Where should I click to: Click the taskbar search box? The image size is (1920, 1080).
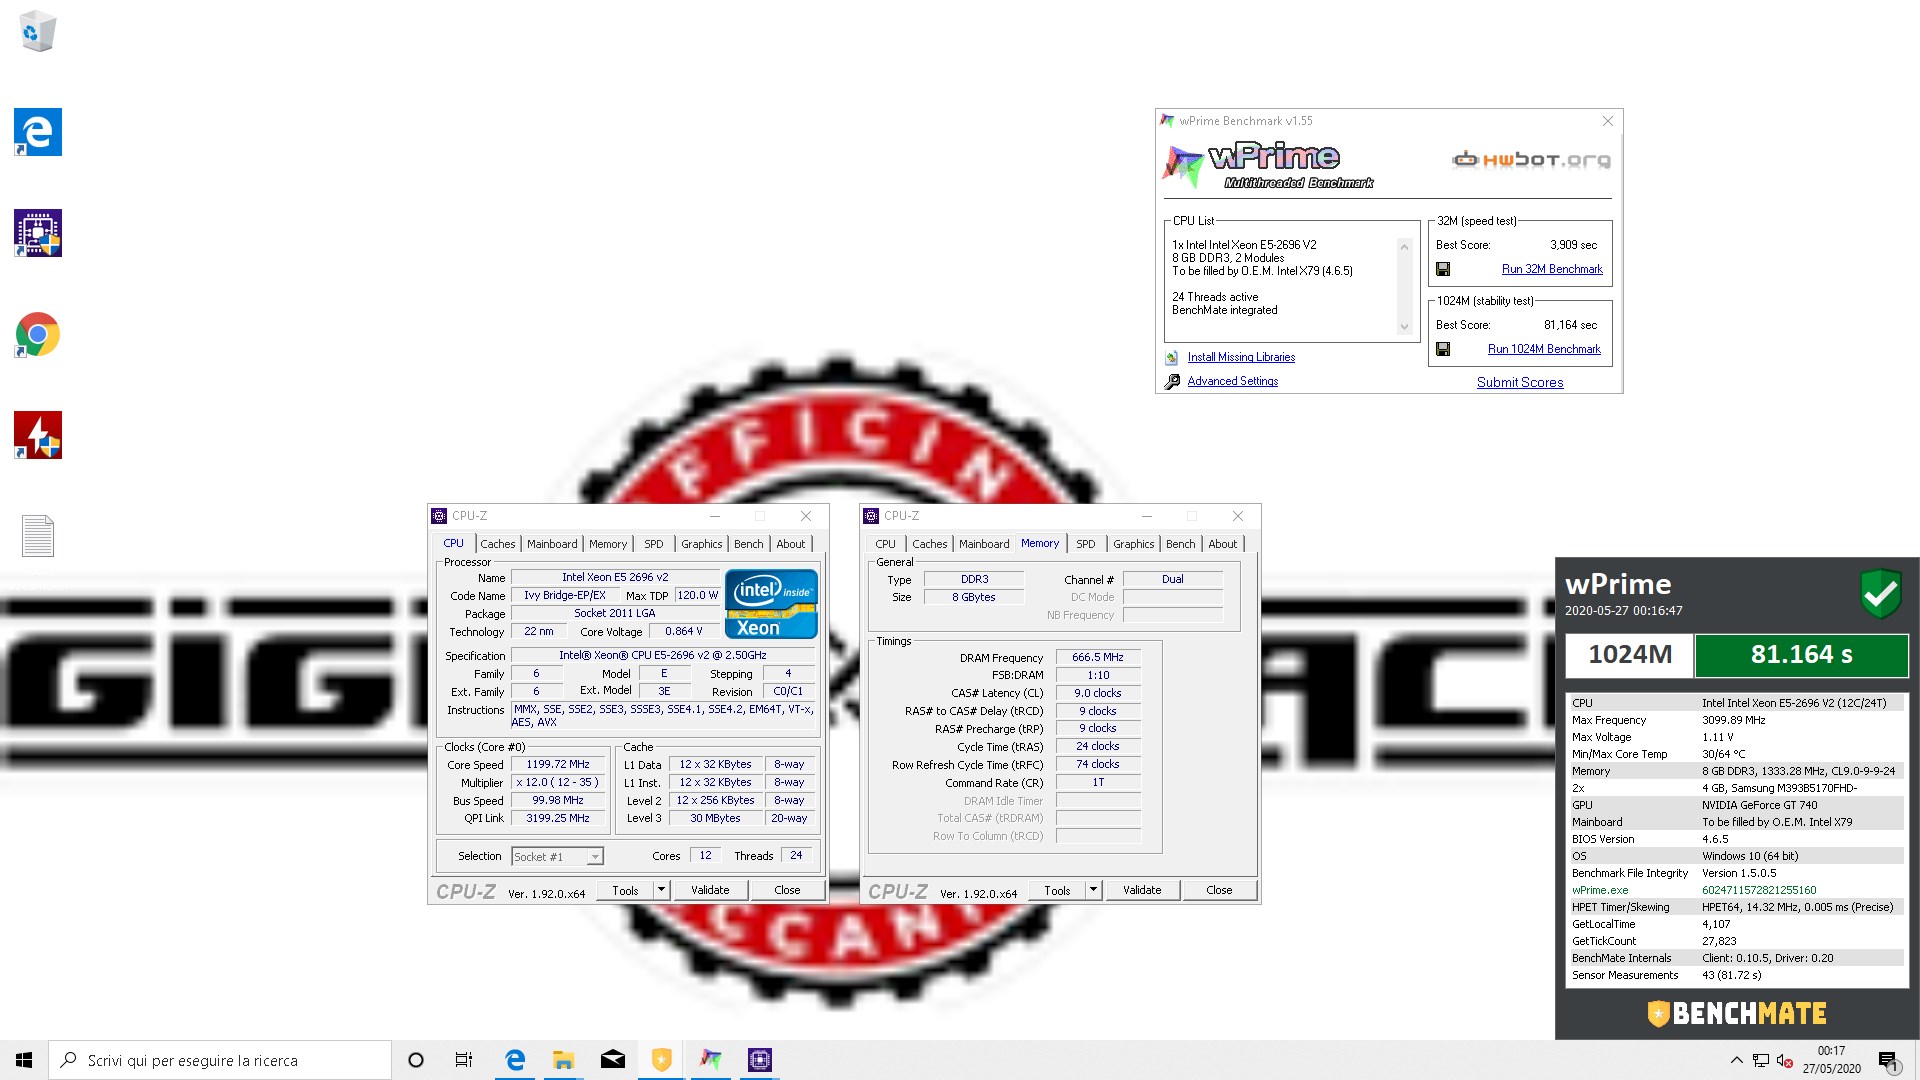click(220, 1060)
